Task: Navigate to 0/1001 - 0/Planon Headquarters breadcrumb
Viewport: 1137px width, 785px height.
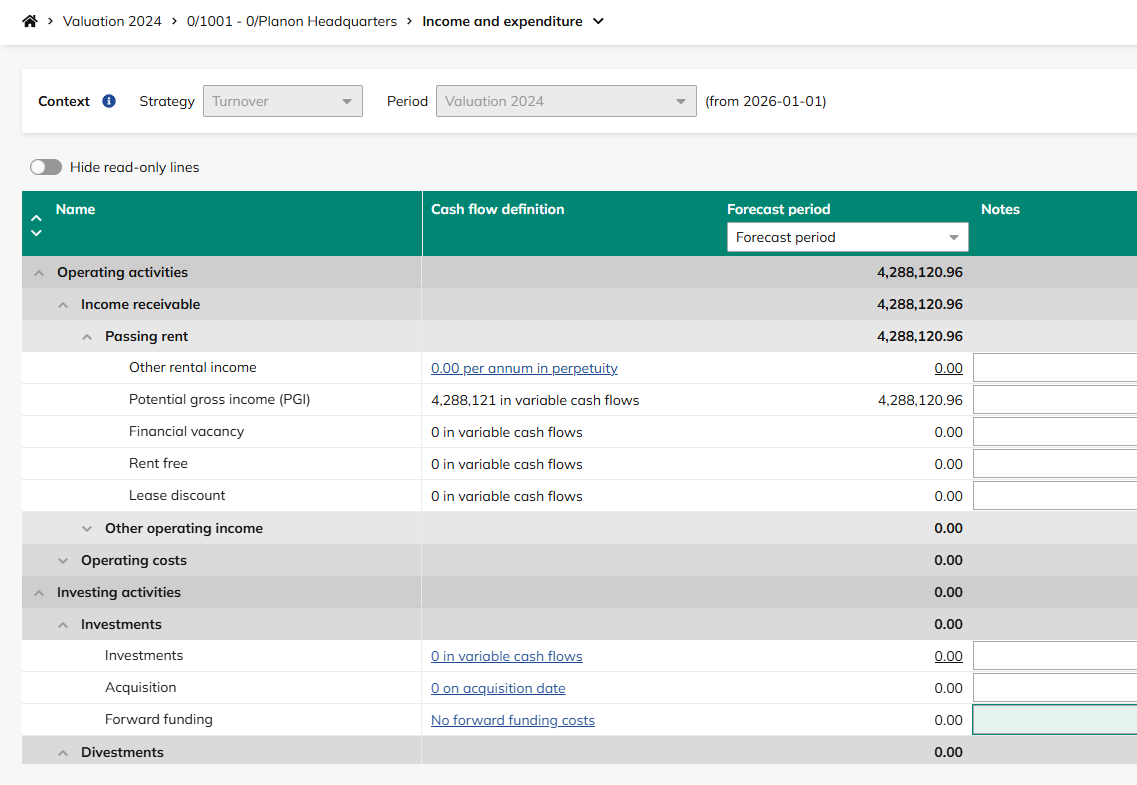Action: point(292,21)
